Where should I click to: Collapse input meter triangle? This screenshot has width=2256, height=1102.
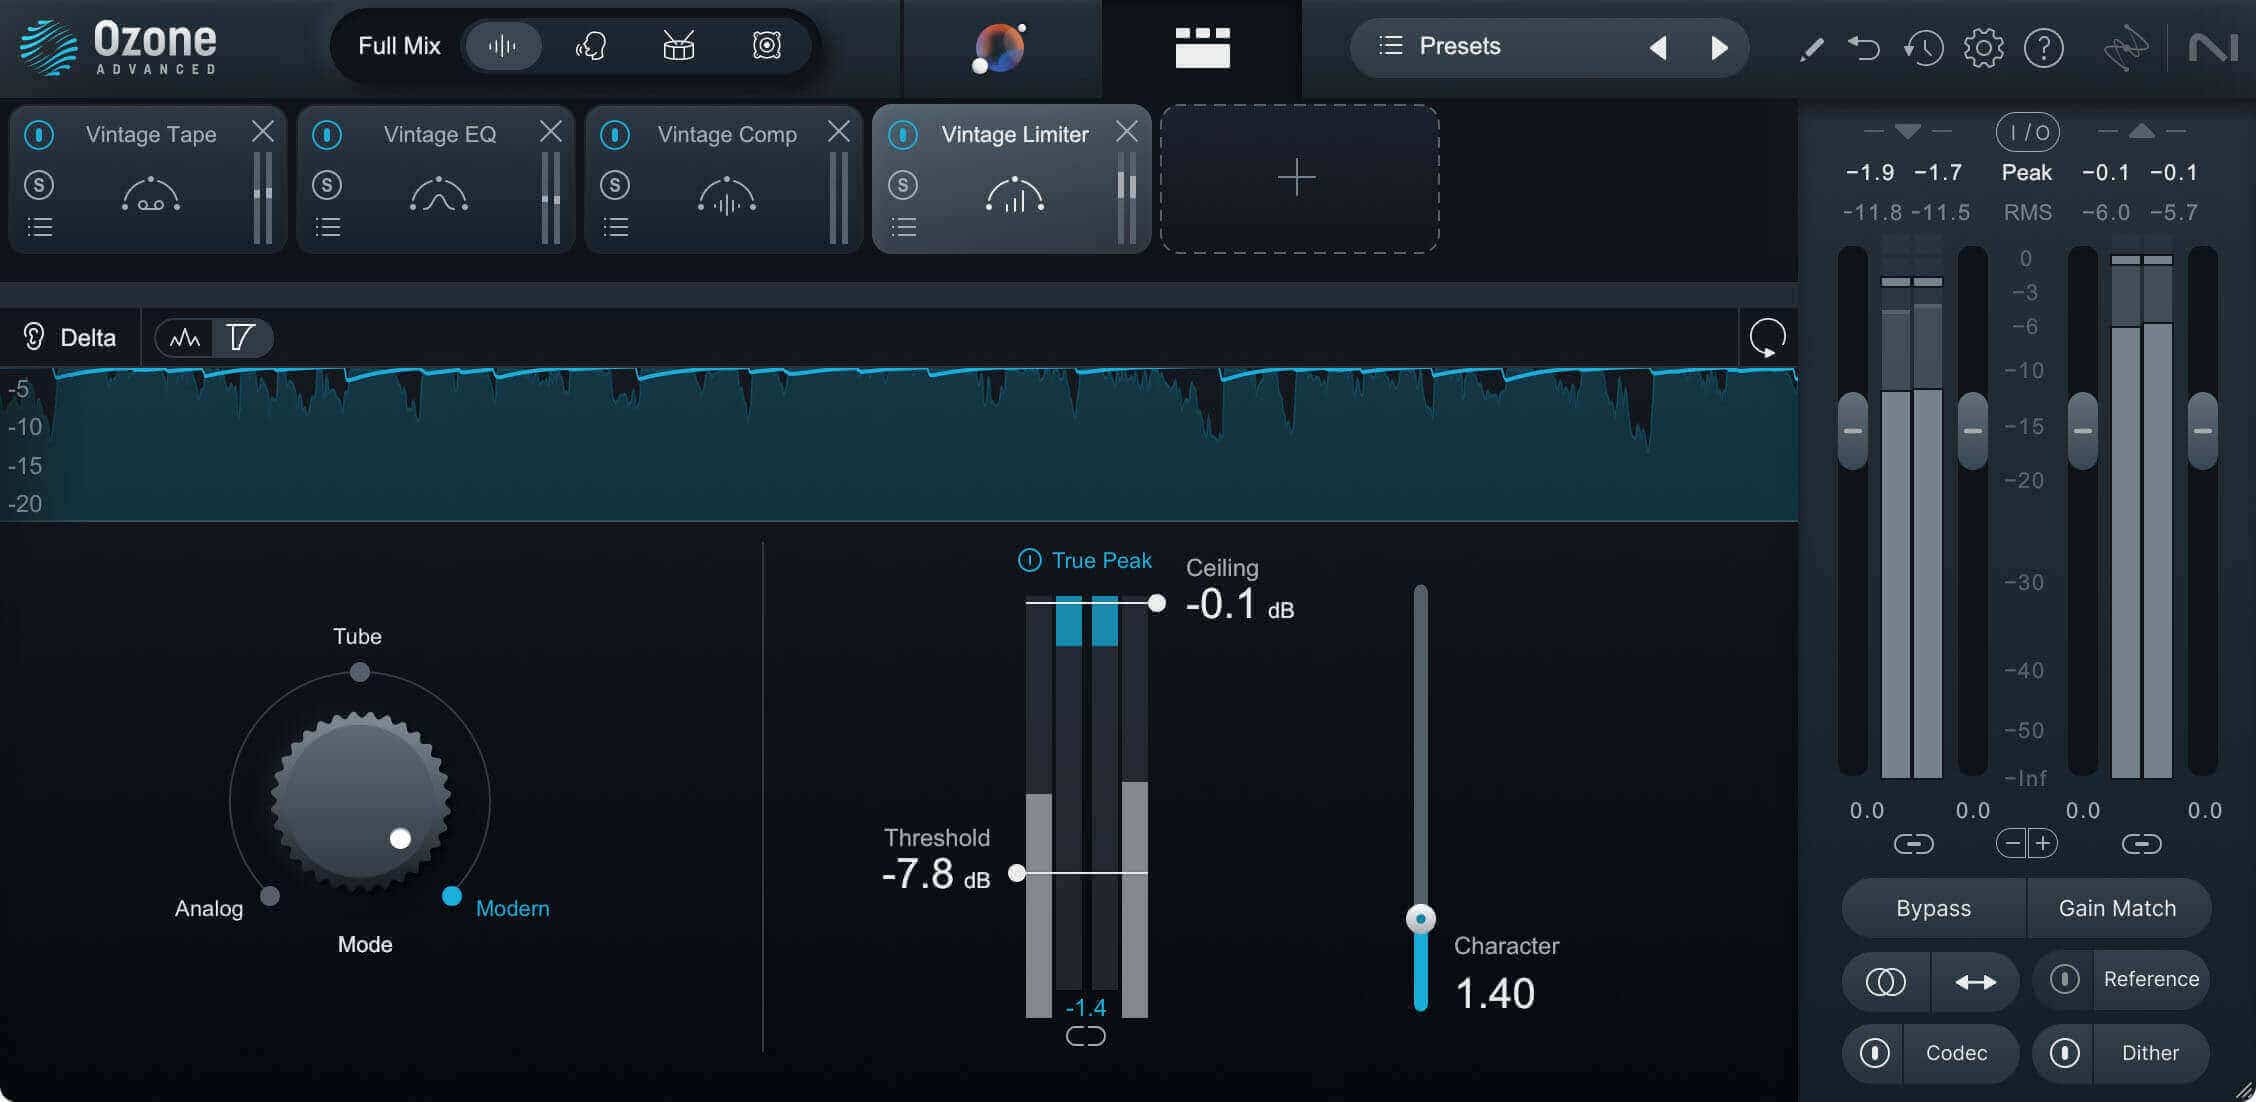(1908, 131)
